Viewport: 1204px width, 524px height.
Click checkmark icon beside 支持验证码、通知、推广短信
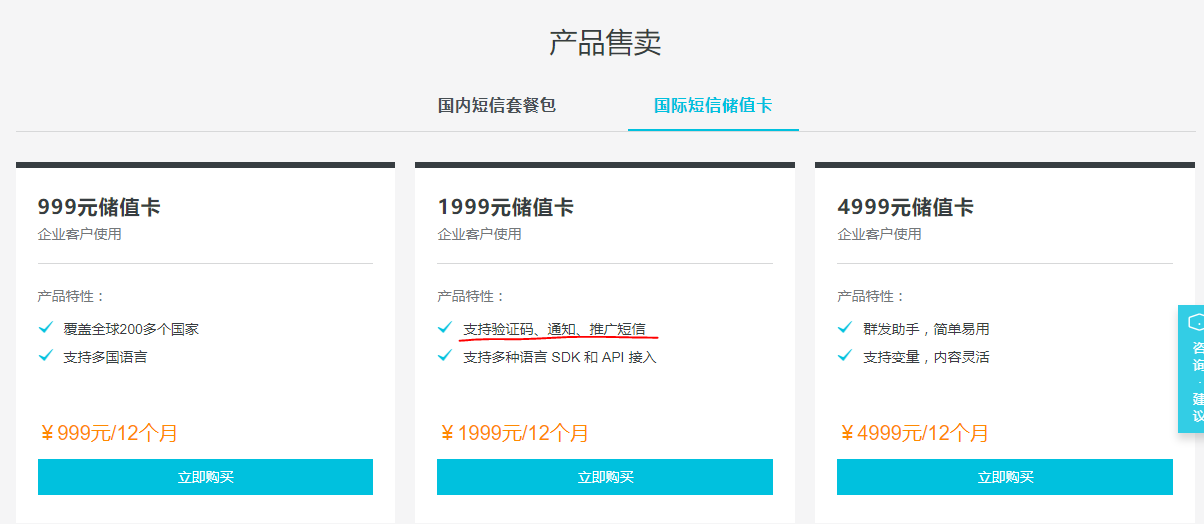[445, 328]
